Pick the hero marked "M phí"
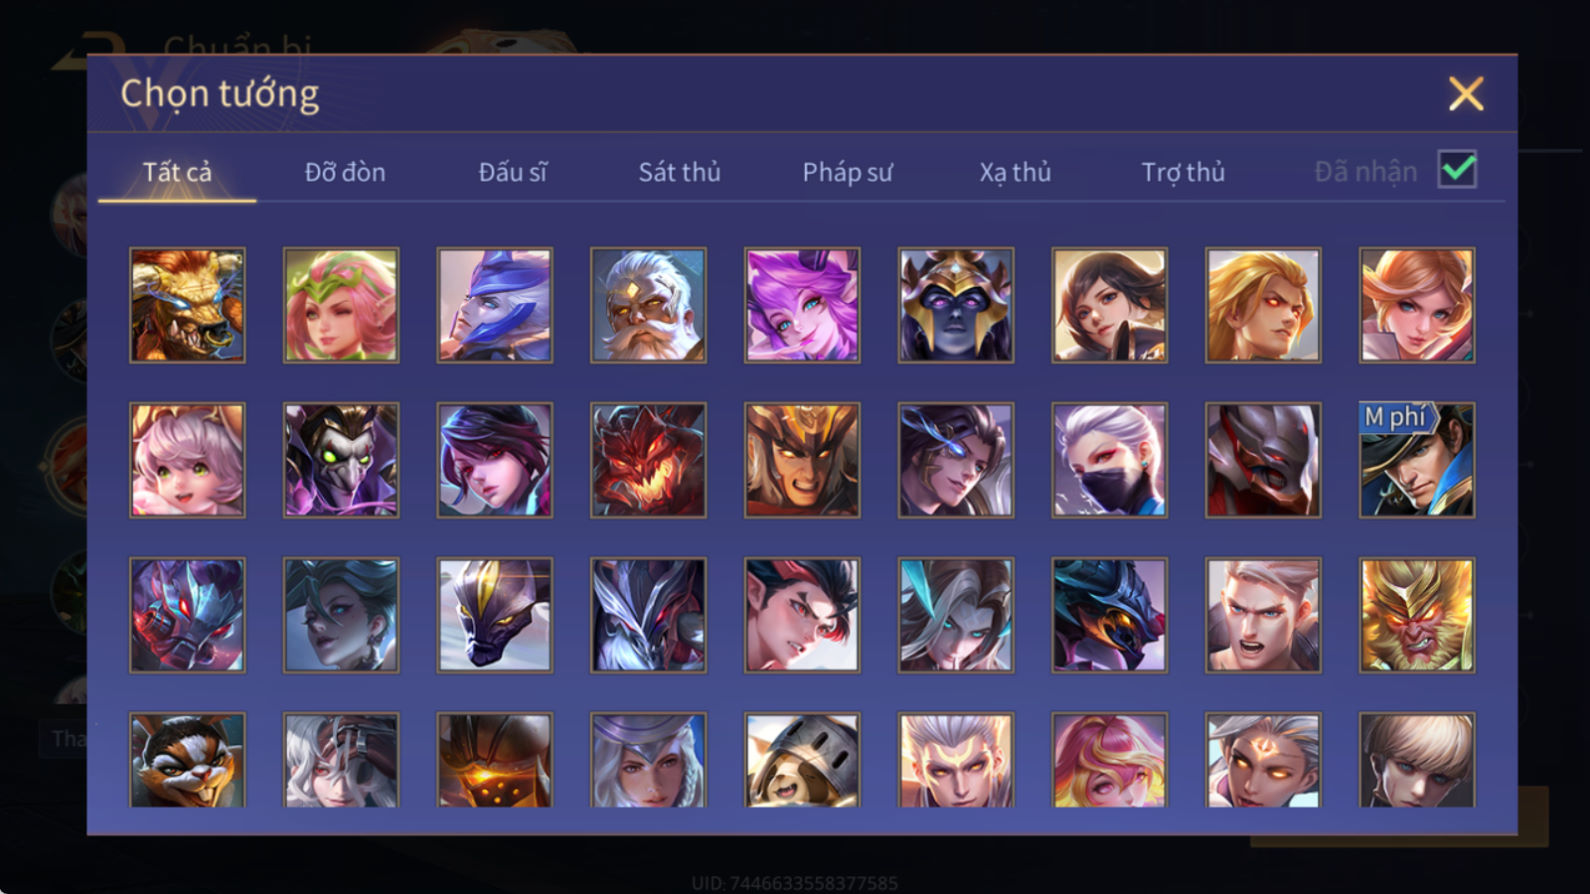The height and width of the screenshot is (894, 1590). click(x=1417, y=460)
